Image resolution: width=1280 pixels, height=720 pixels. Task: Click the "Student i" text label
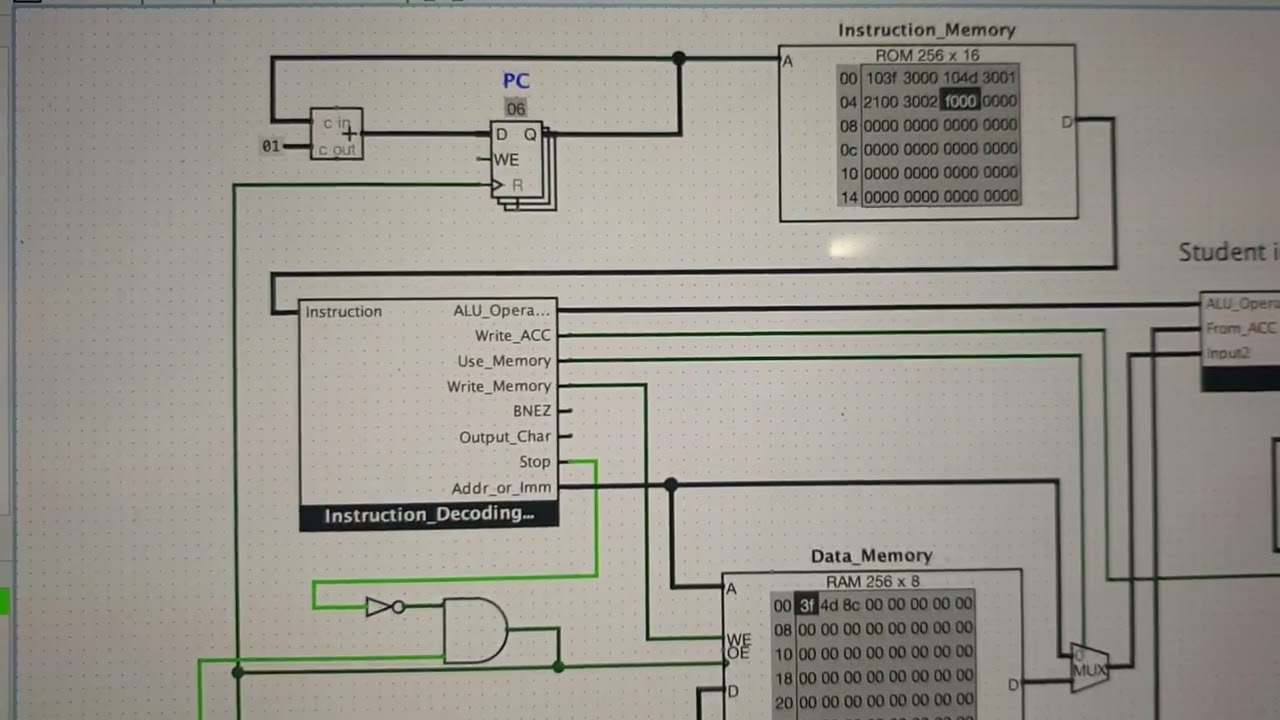pos(1228,252)
